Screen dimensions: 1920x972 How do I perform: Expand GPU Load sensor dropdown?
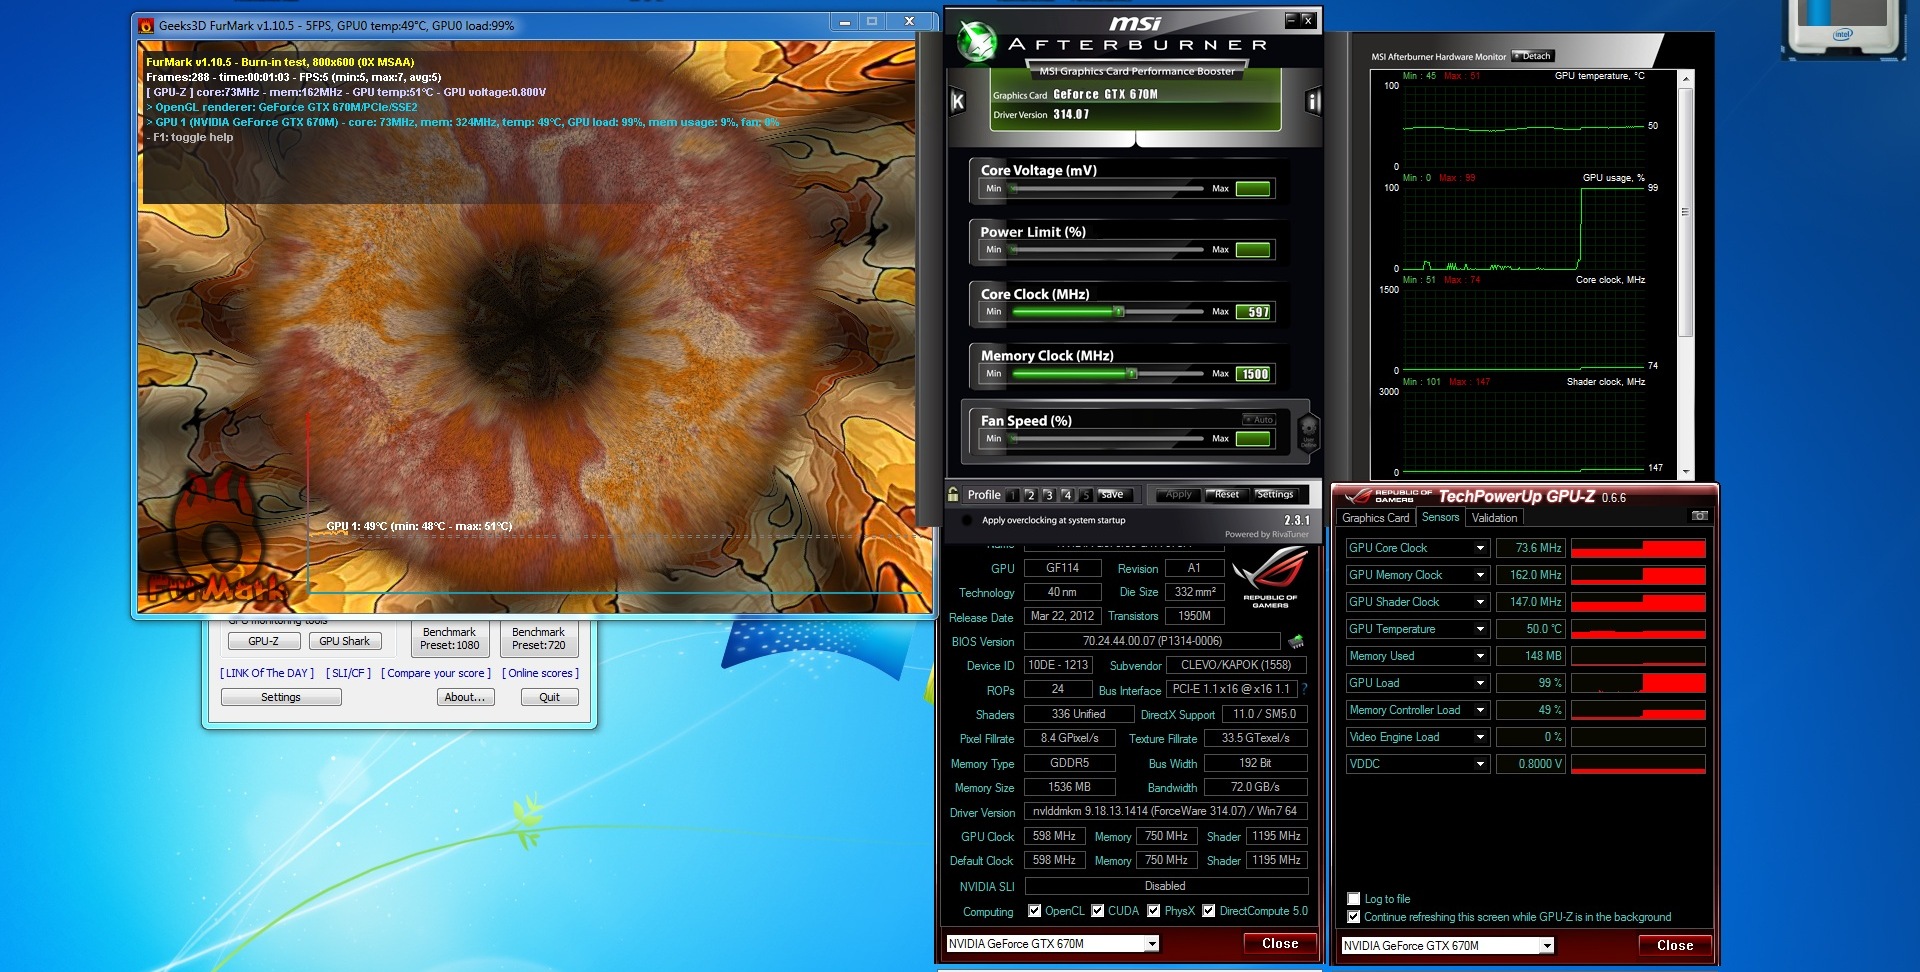pyautogui.click(x=1481, y=683)
